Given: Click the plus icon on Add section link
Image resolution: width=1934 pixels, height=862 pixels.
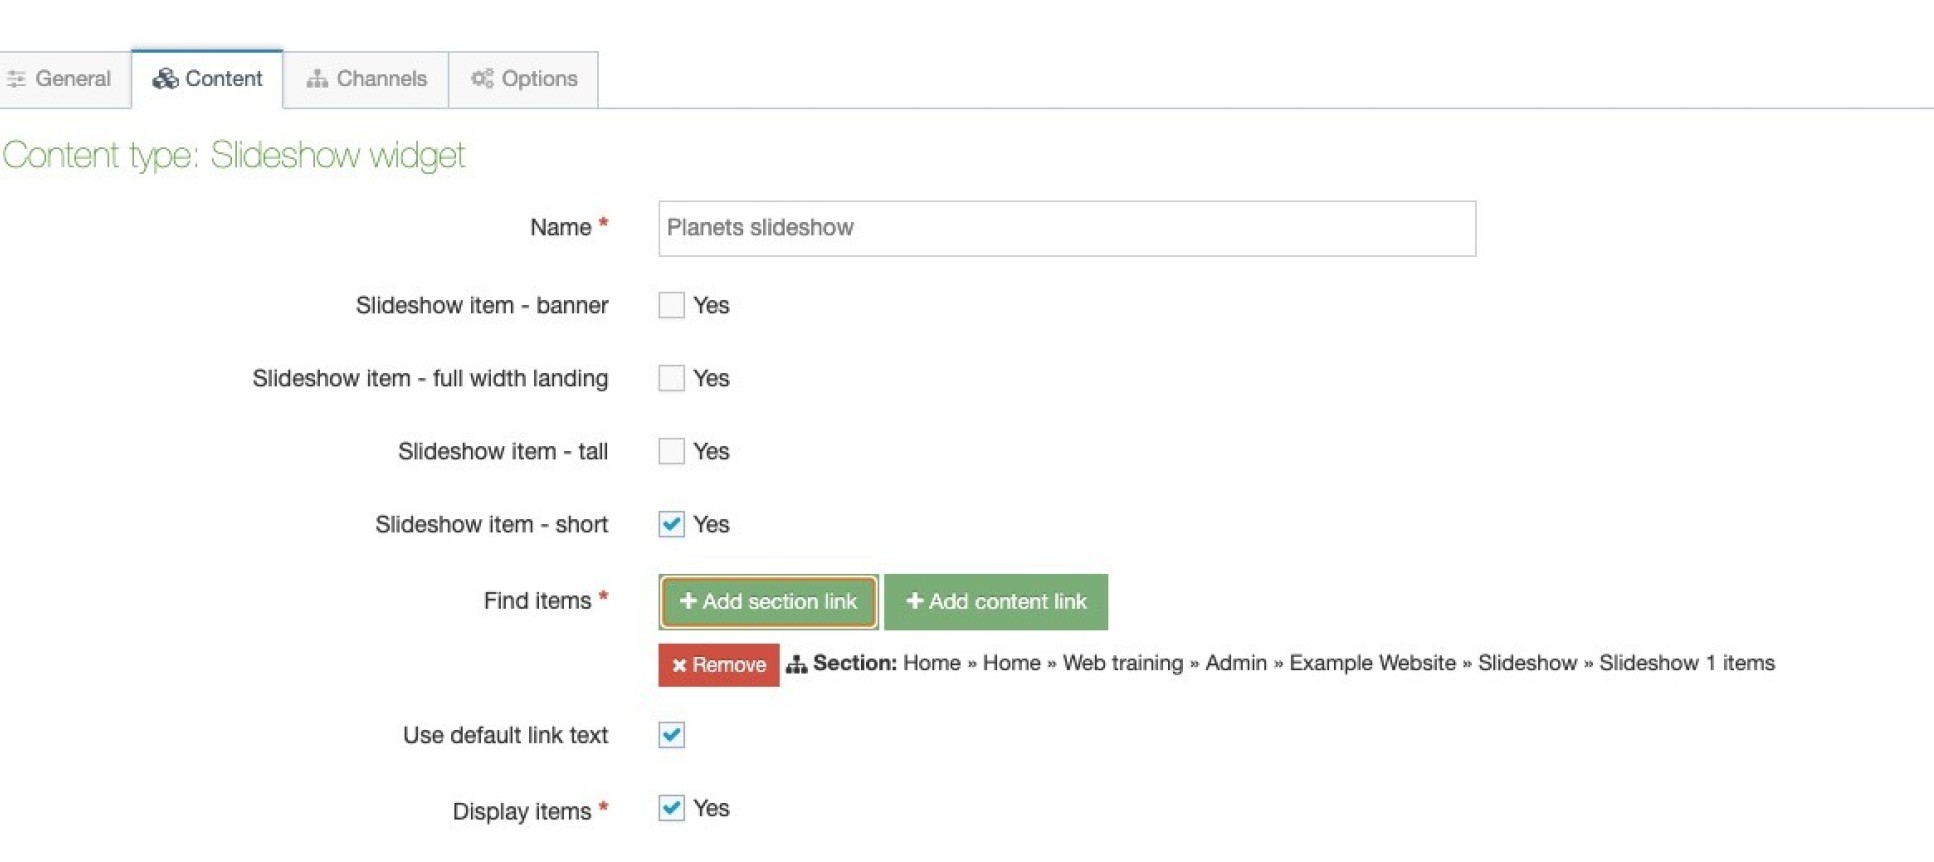Looking at the screenshot, I should (688, 601).
